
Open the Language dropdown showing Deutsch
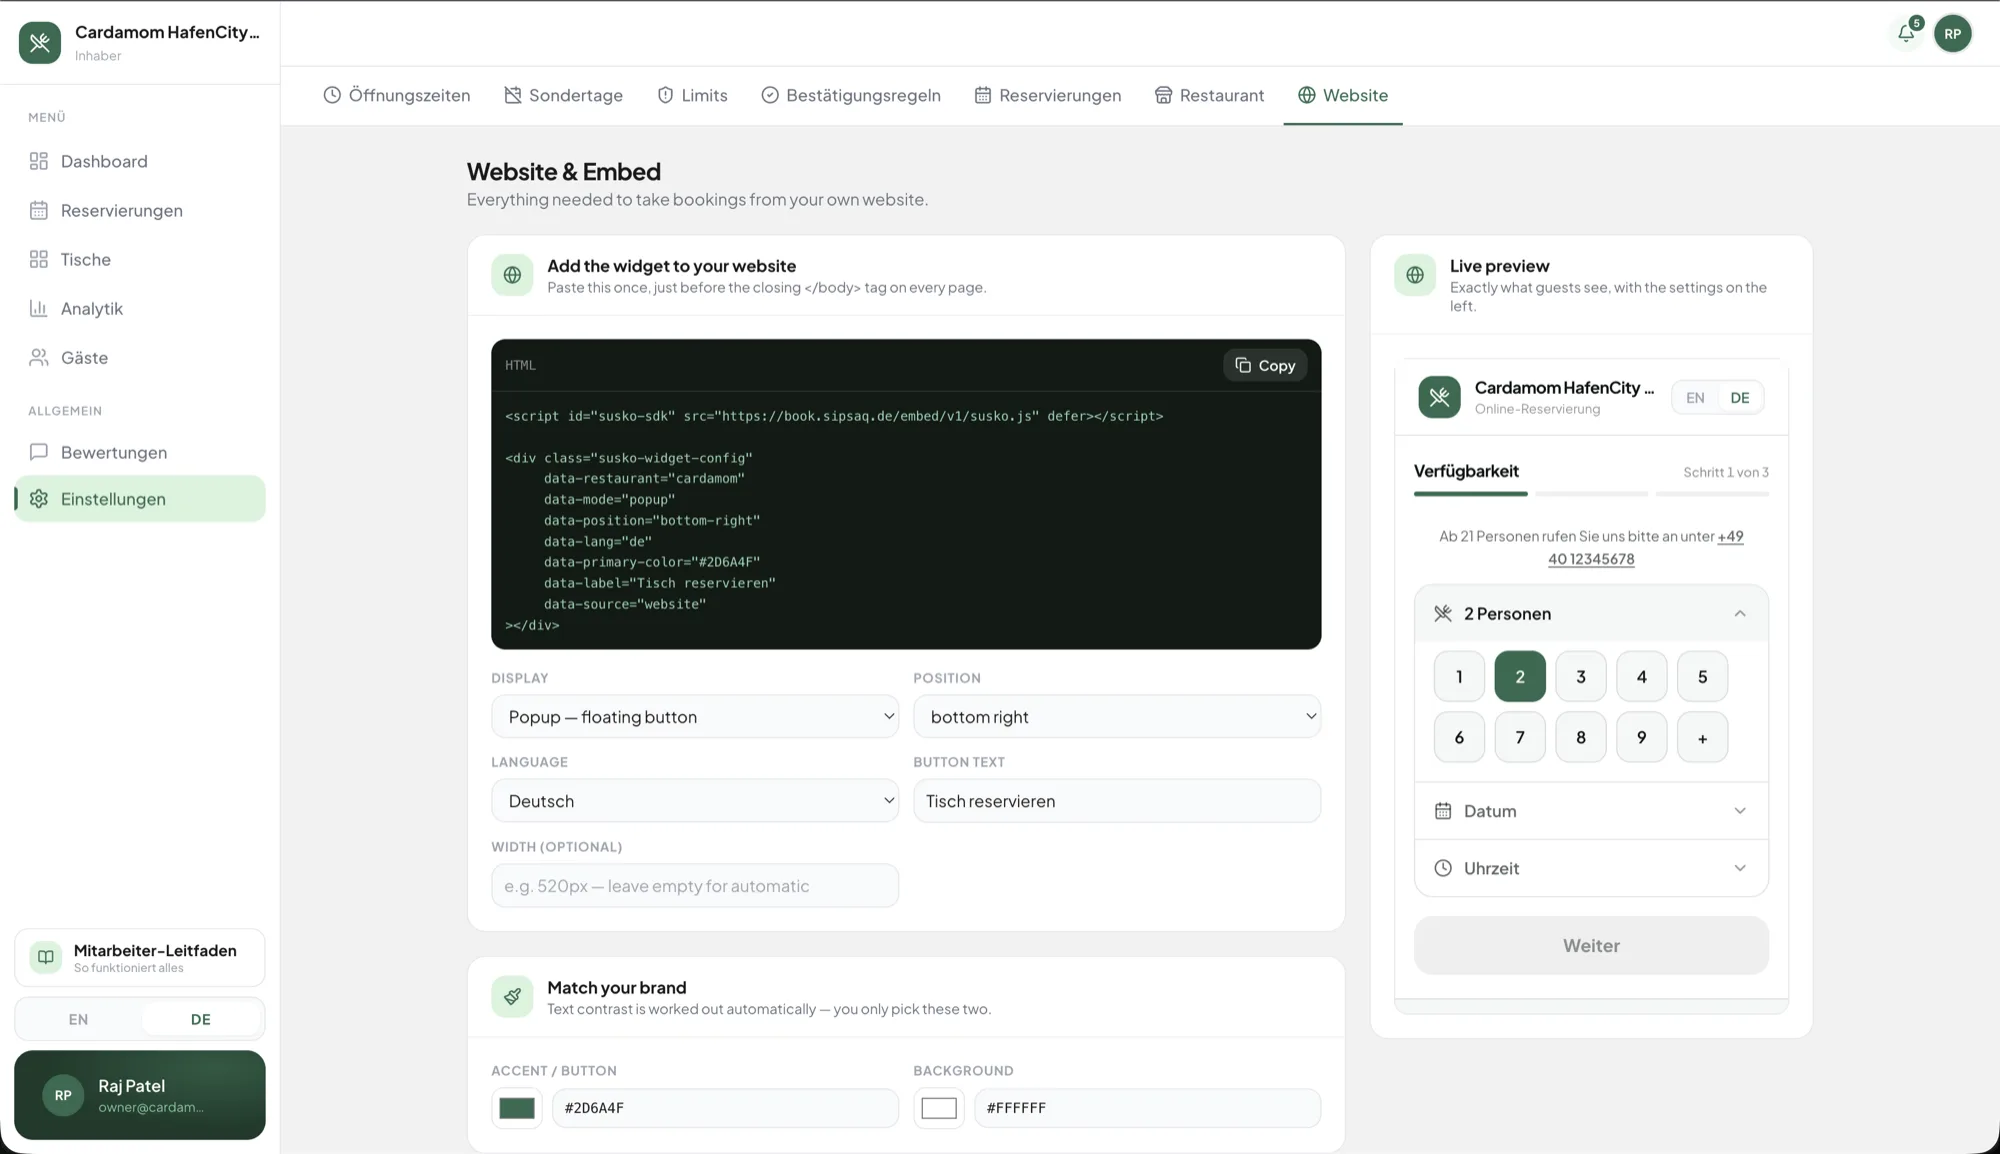tap(695, 801)
